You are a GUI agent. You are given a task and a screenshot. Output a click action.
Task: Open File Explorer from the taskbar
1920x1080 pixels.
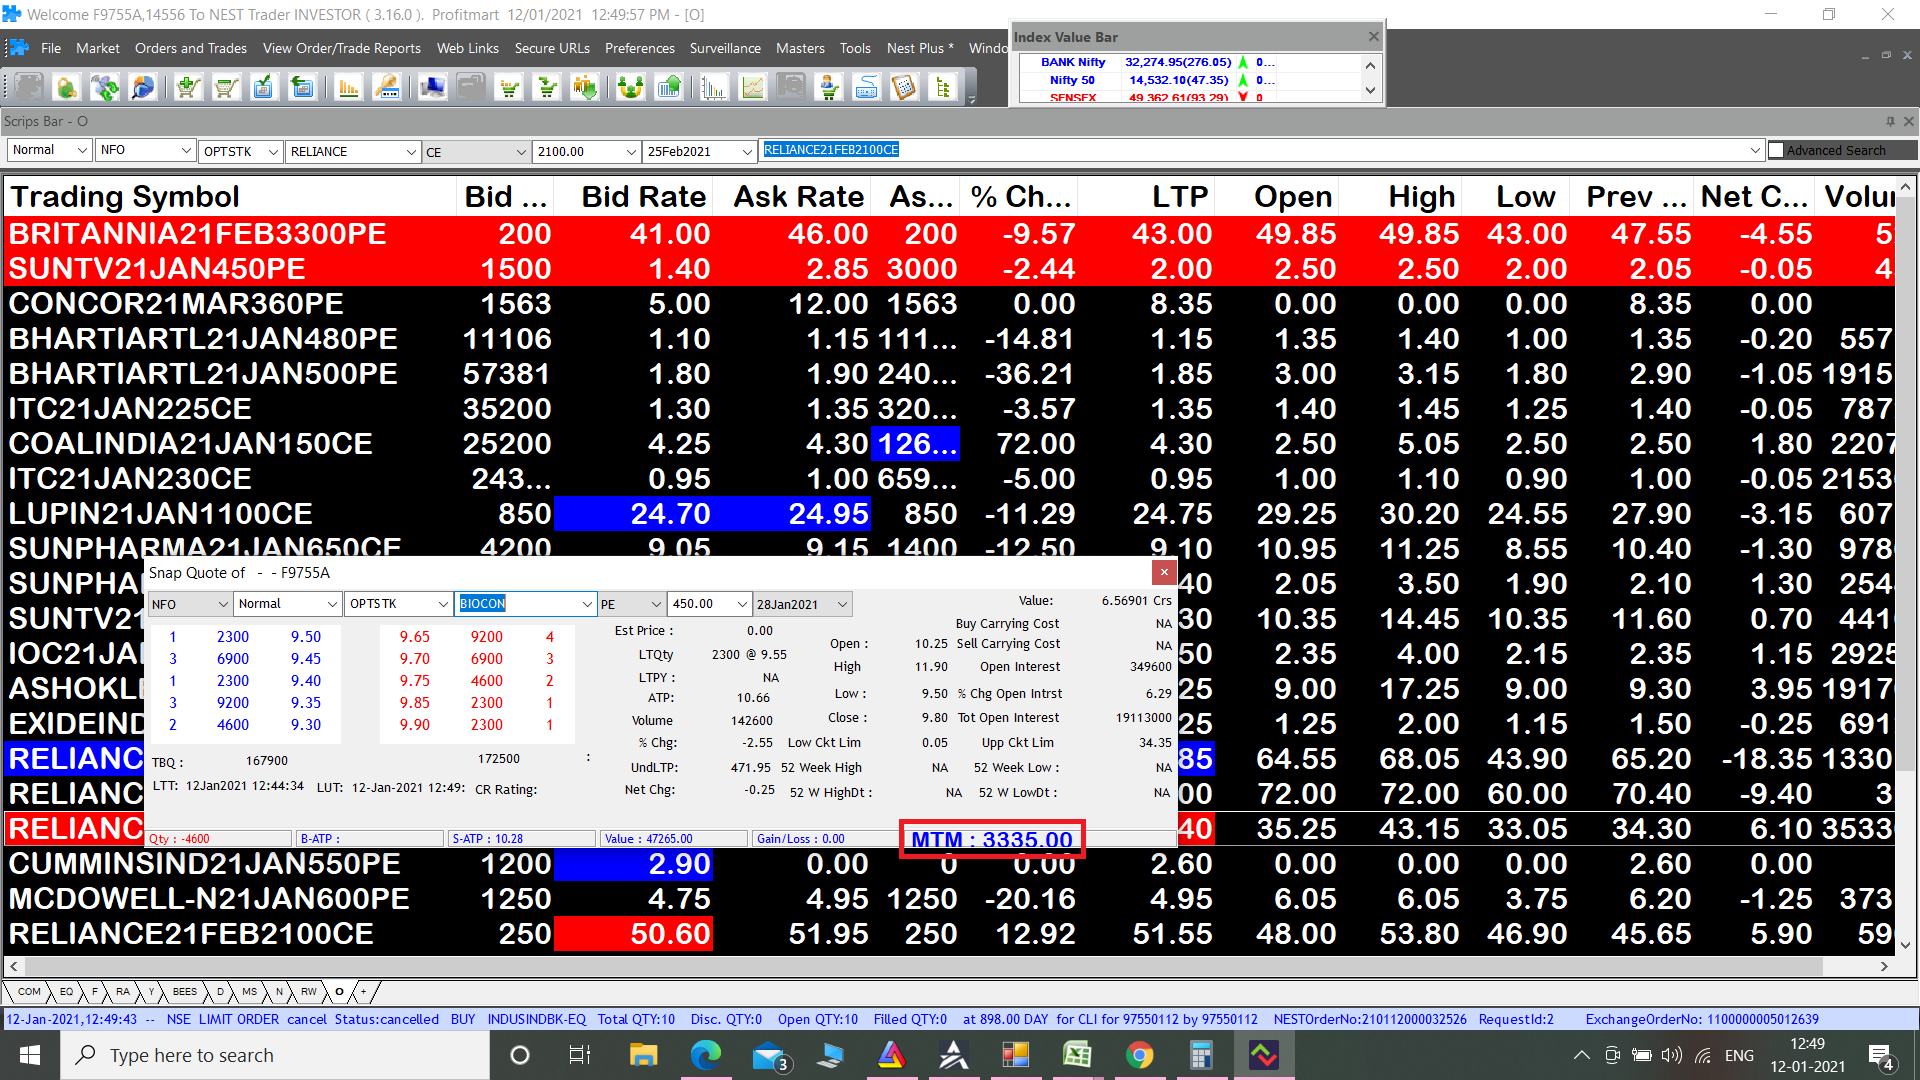click(643, 1055)
